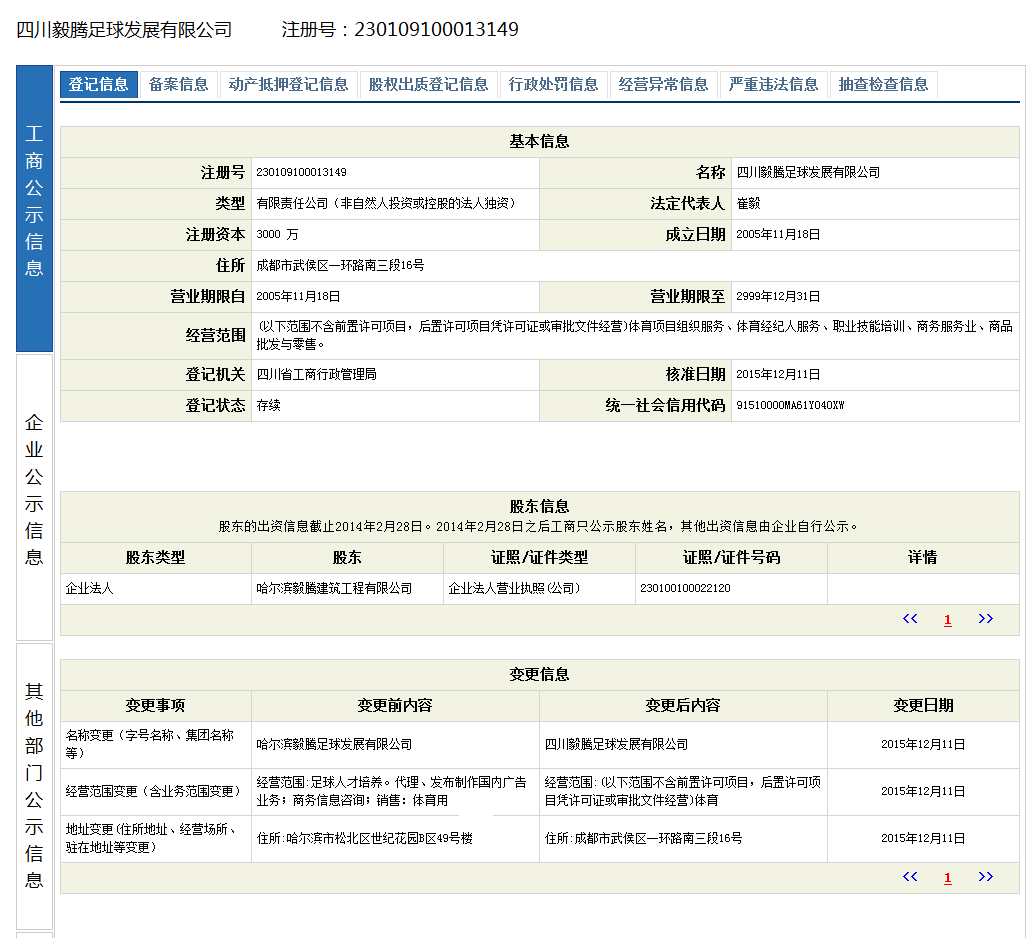Click former name 哈尔滨毅腾足球发展有限公司
This screenshot has height=938, width=1034.
tap(334, 744)
